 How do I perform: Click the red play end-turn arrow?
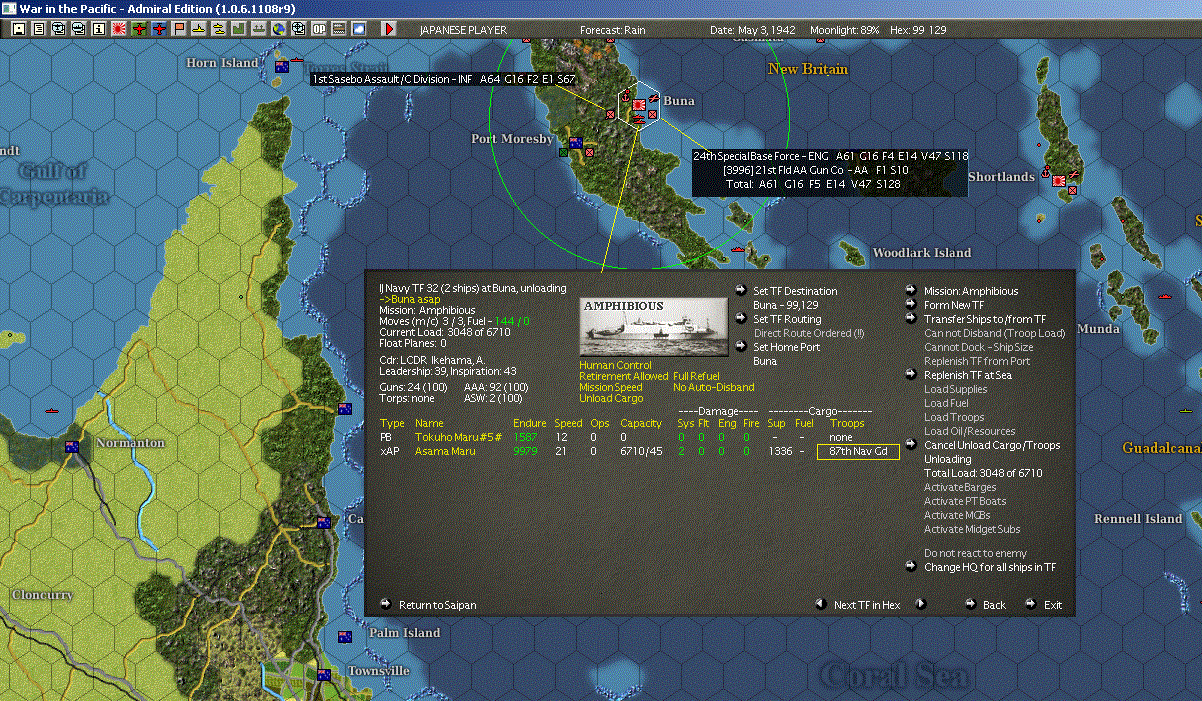click(389, 29)
